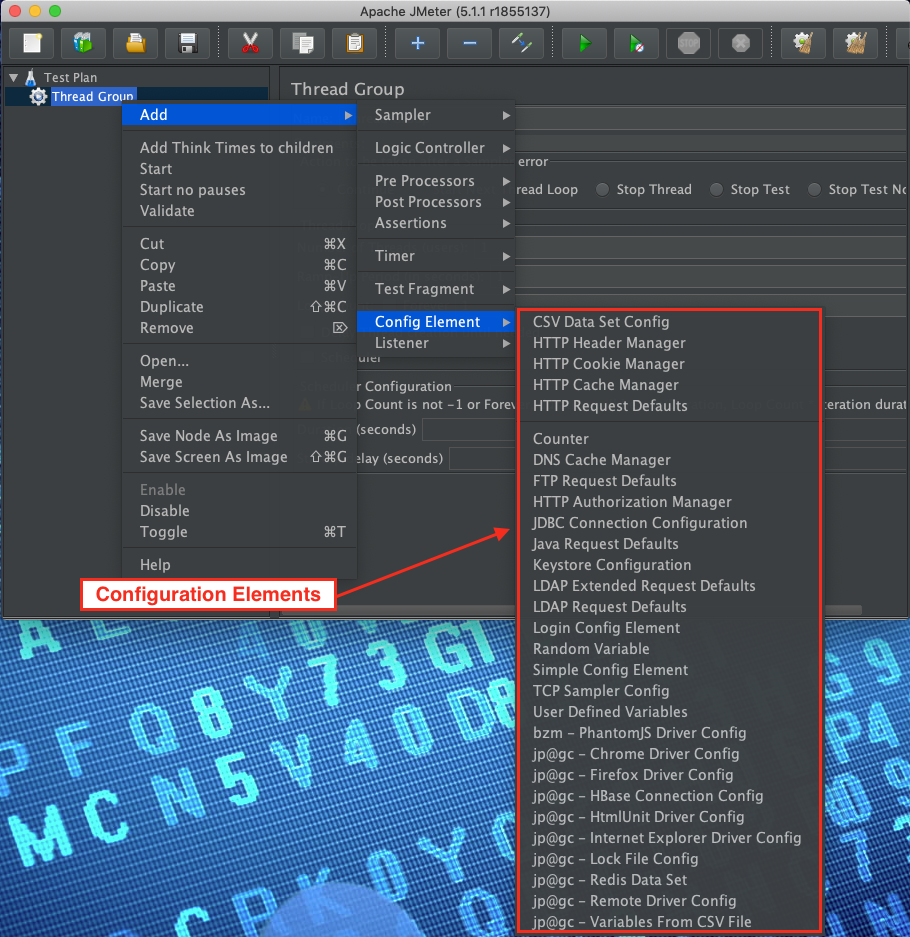Click the Cut scissors icon
The width and height of the screenshot is (910, 937).
(250, 43)
